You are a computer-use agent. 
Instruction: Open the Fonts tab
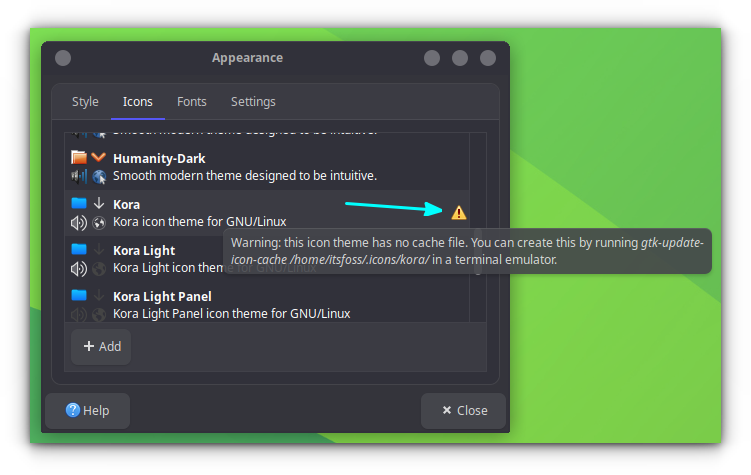192,102
